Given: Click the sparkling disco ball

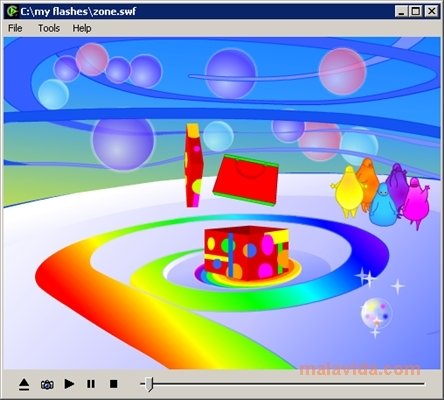Looking at the screenshot, I should (x=376, y=313).
